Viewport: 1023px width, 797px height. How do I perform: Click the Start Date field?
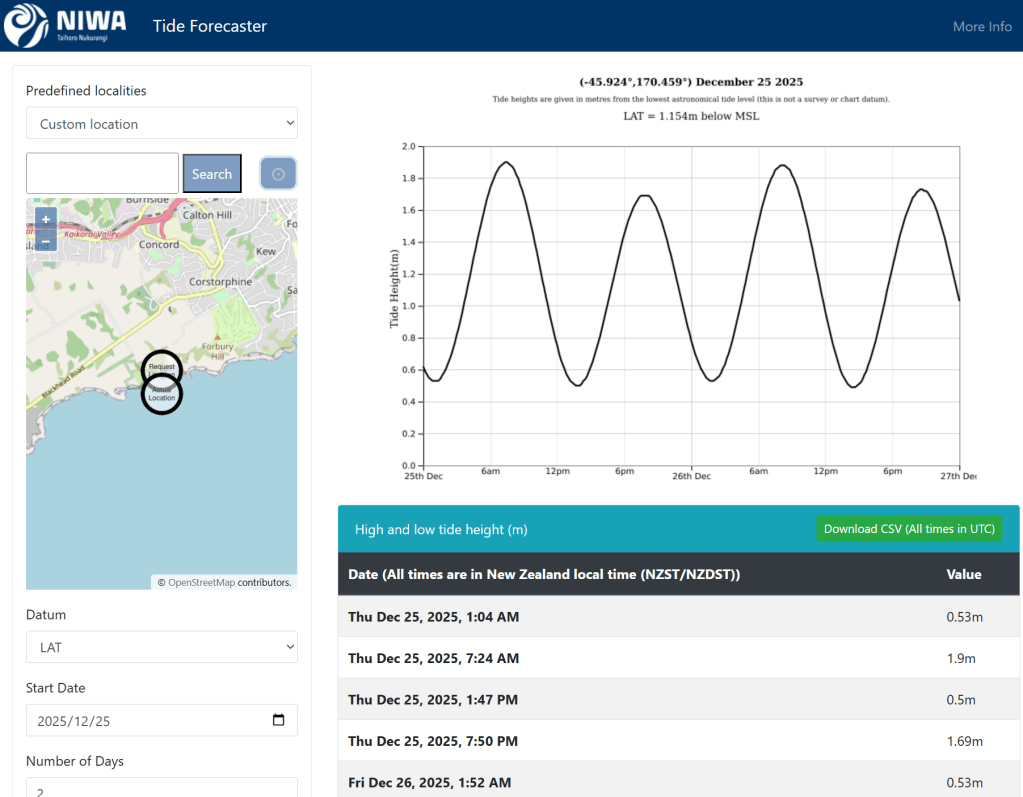pyautogui.click(x=150, y=720)
